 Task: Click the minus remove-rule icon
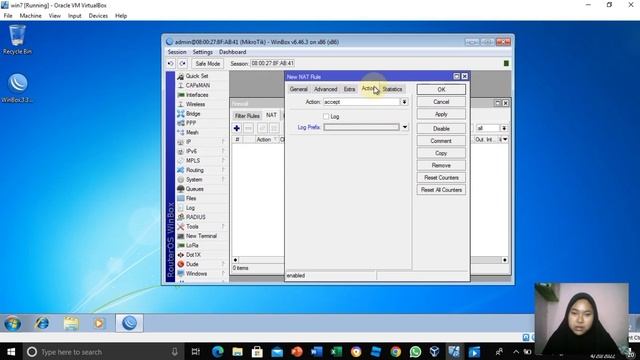tap(248, 128)
